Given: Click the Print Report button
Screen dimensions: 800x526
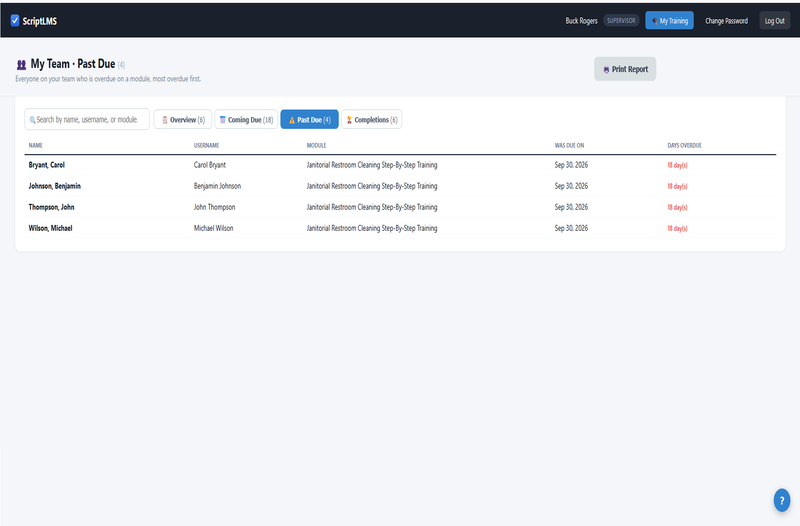Looking at the screenshot, I should tap(625, 69).
